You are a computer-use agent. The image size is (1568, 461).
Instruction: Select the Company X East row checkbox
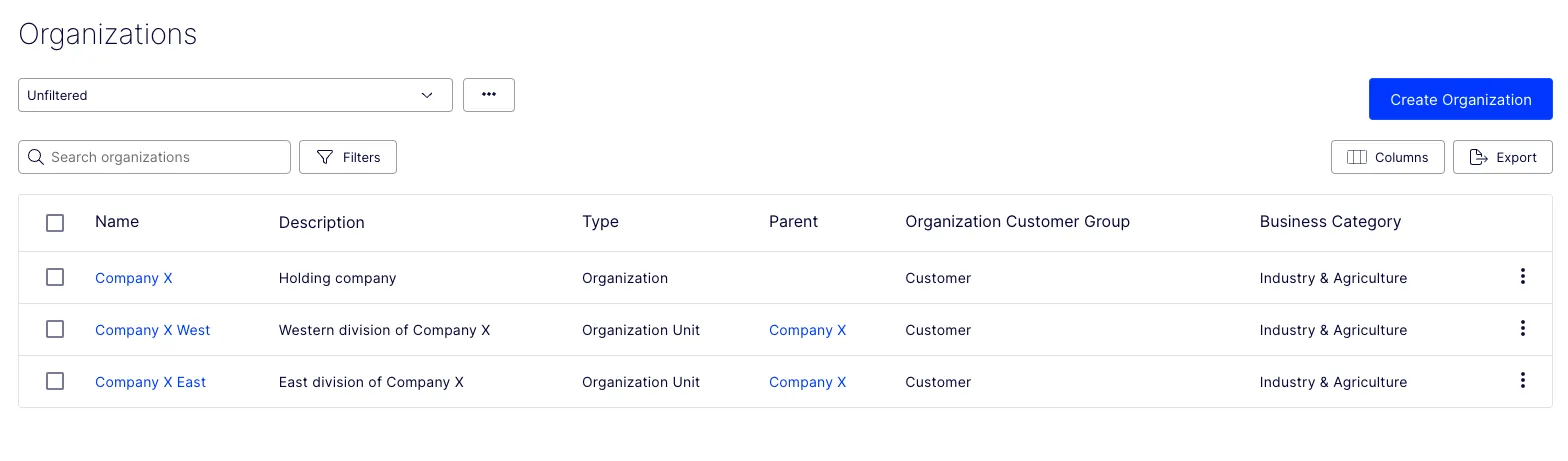(55, 381)
